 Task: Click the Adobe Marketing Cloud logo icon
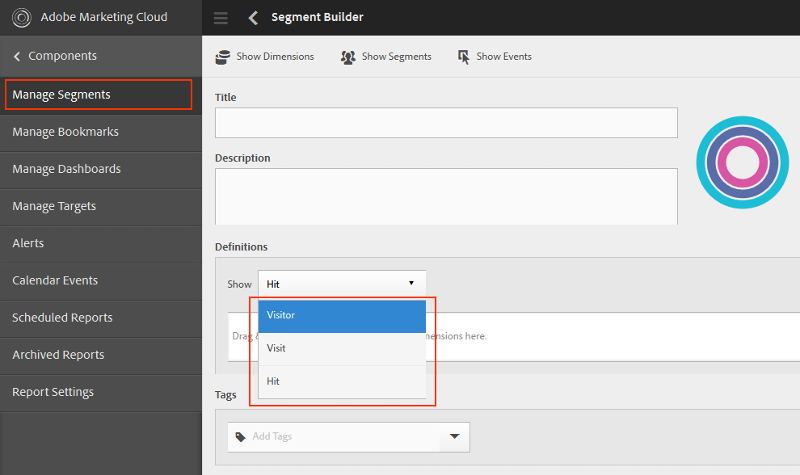coord(22,17)
